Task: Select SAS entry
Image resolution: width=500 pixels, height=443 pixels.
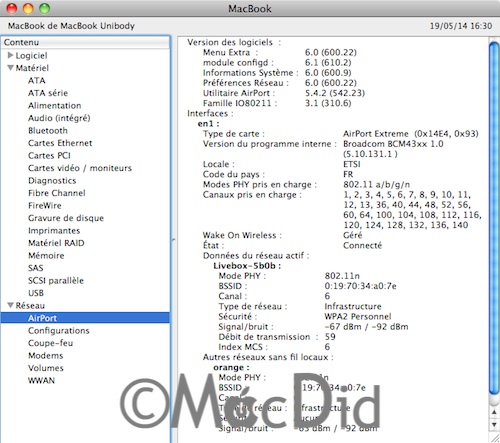Action: pos(36,268)
